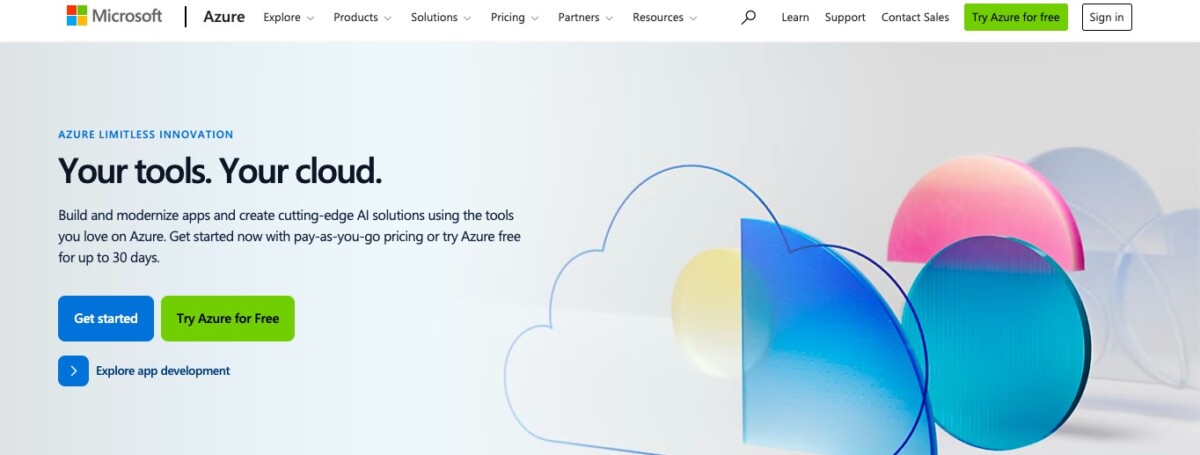Viewport: 1200px width, 455px height.
Task: Follow the Explore app development link
Action: pyautogui.click(x=163, y=371)
